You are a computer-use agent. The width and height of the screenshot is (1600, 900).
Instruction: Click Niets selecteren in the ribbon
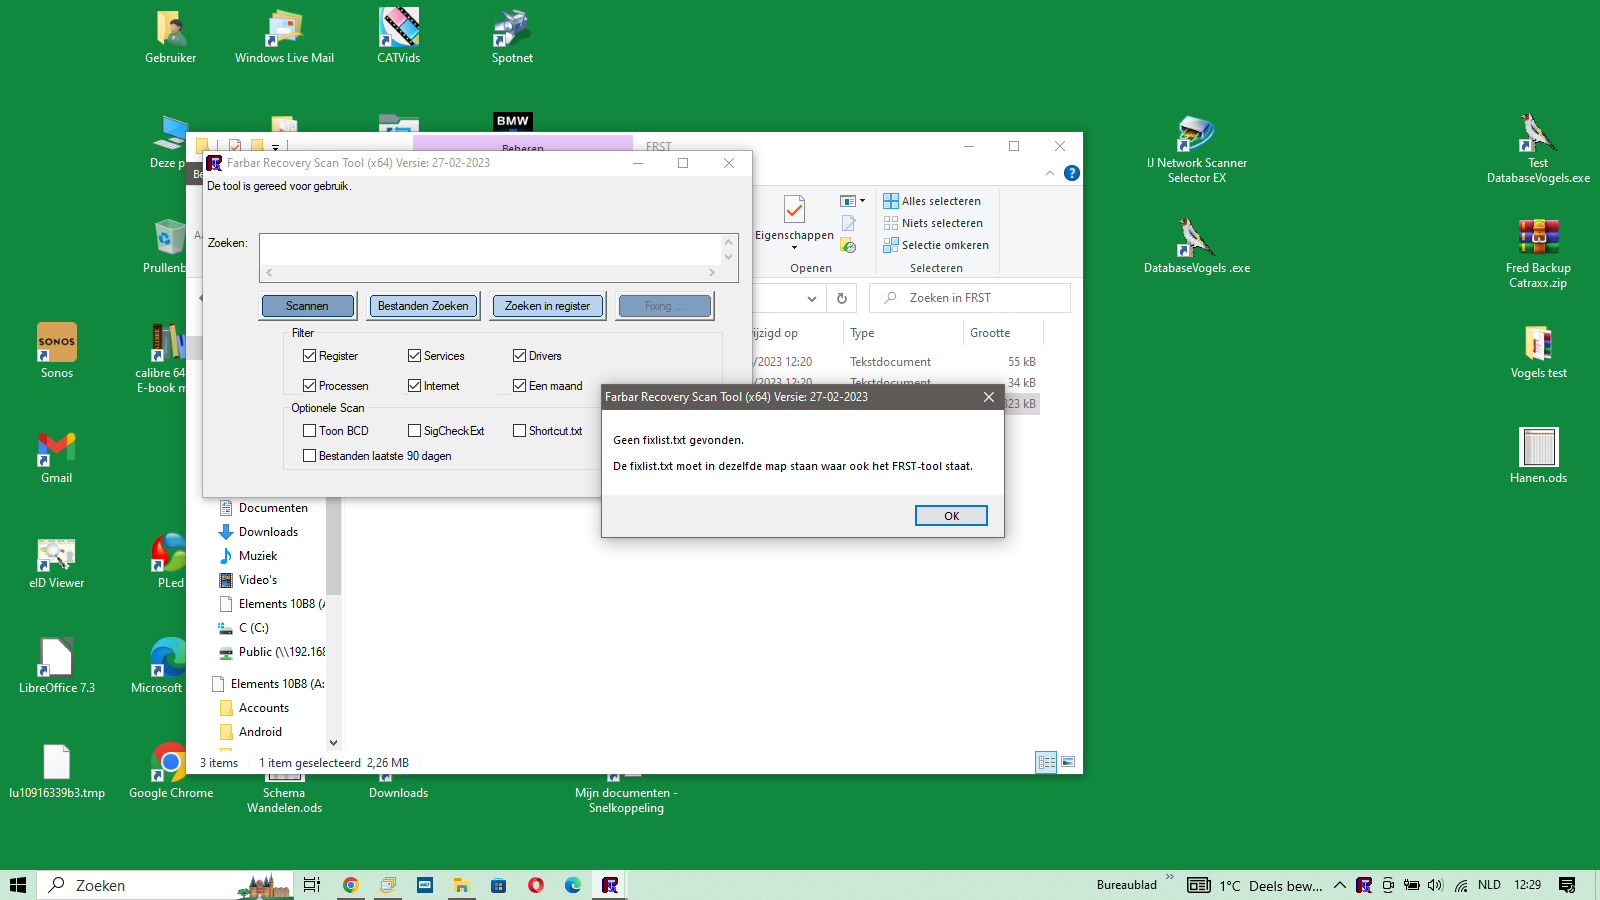tap(933, 223)
